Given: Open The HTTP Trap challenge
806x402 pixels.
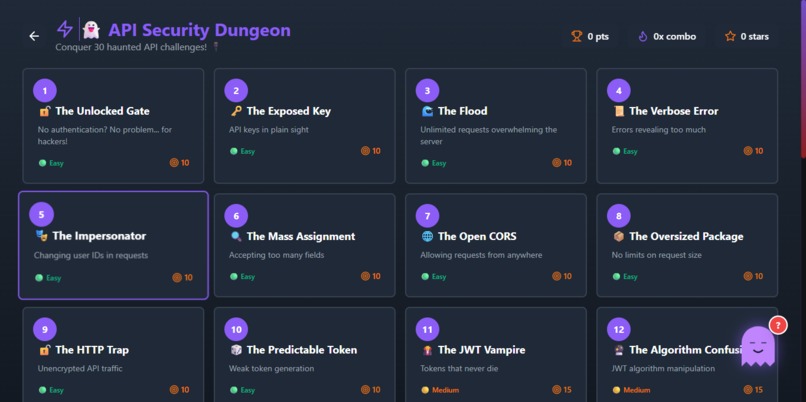Looking at the screenshot, I should click(113, 355).
